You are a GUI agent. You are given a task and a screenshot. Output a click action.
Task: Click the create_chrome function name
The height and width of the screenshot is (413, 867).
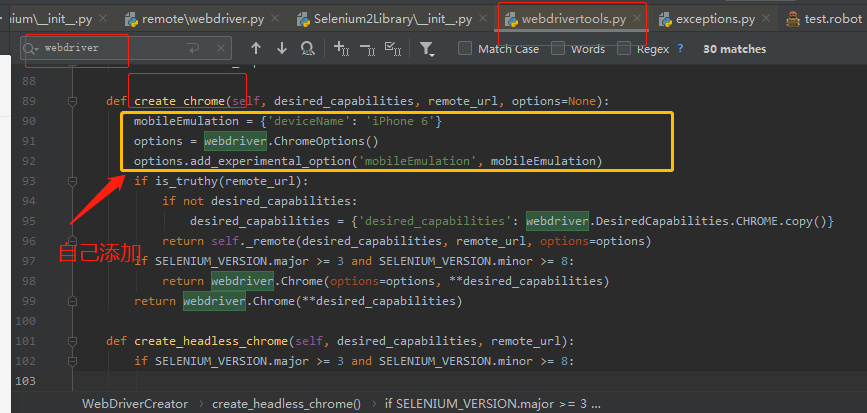pyautogui.click(x=180, y=101)
